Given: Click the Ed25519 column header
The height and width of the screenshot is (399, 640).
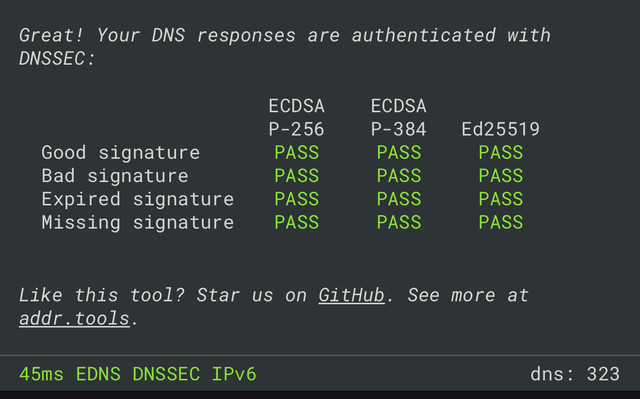Looking at the screenshot, I should 500,129.
